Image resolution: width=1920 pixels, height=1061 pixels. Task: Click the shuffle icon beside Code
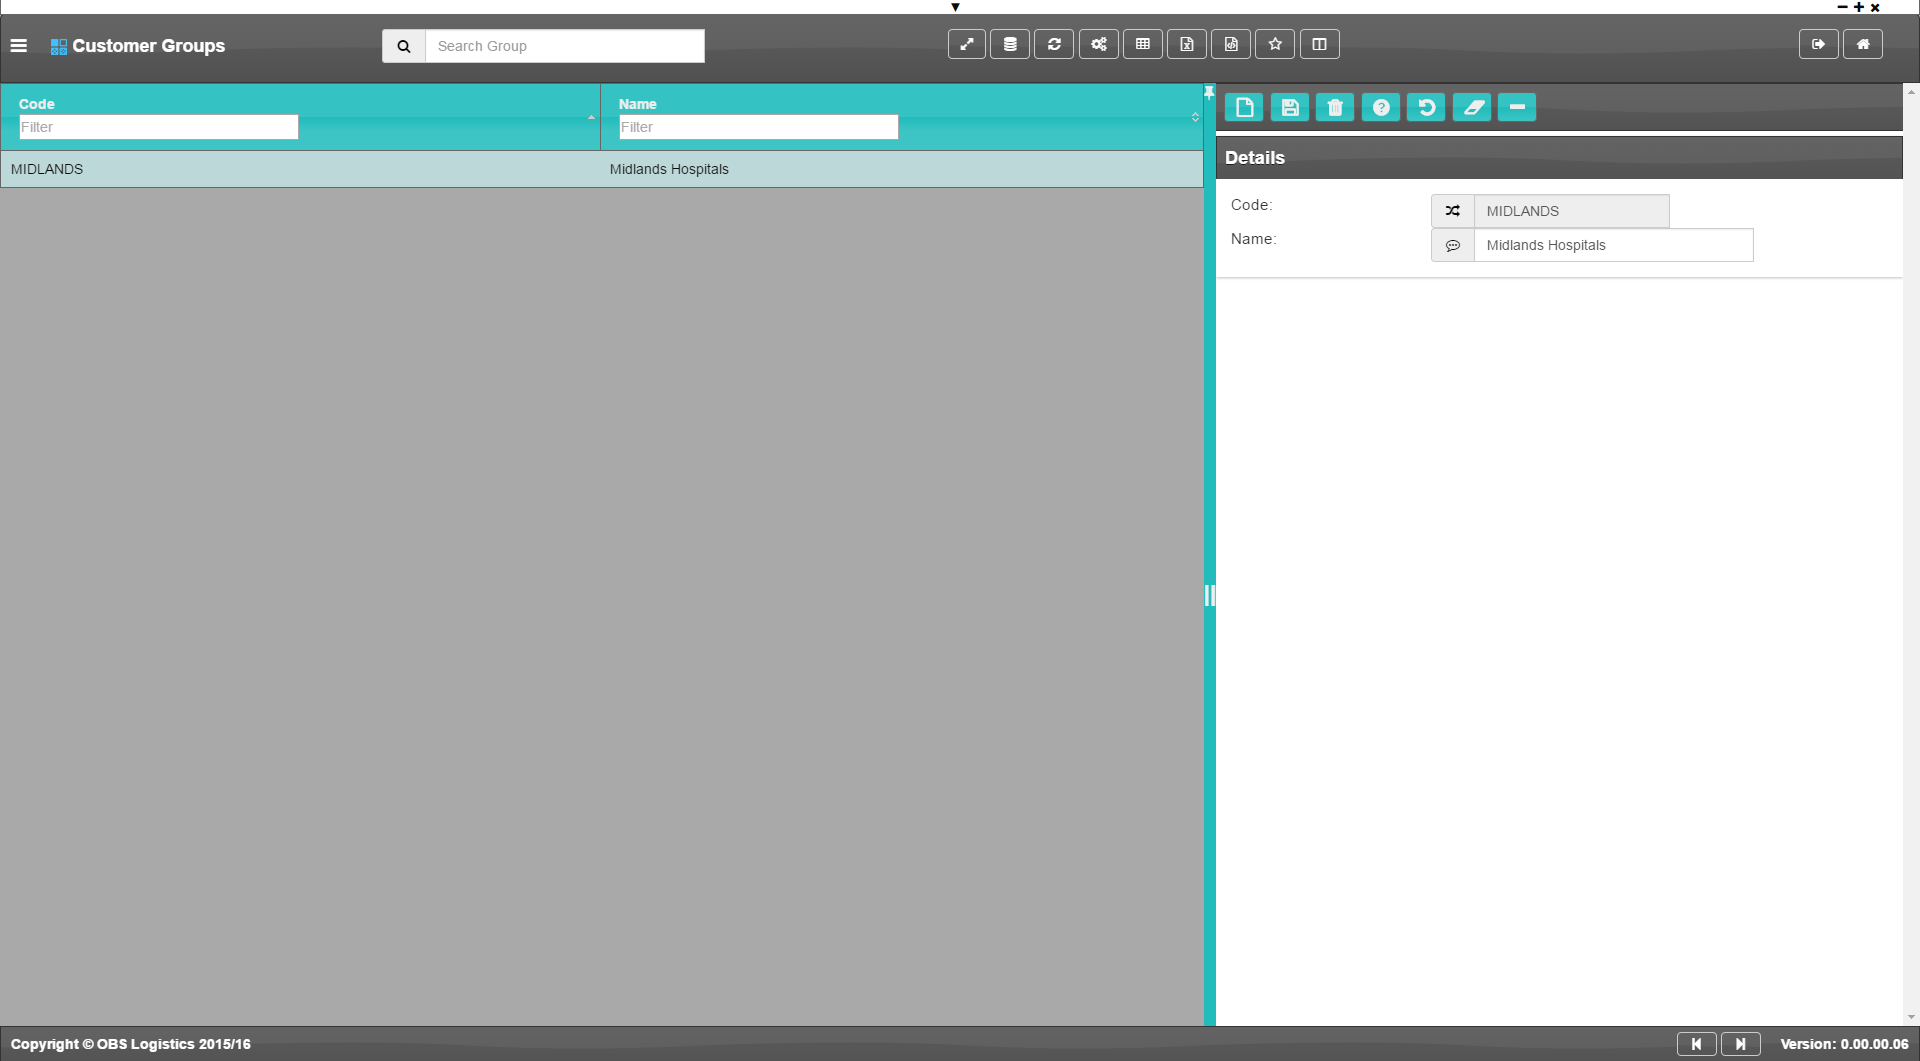(x=1453, y=211)
